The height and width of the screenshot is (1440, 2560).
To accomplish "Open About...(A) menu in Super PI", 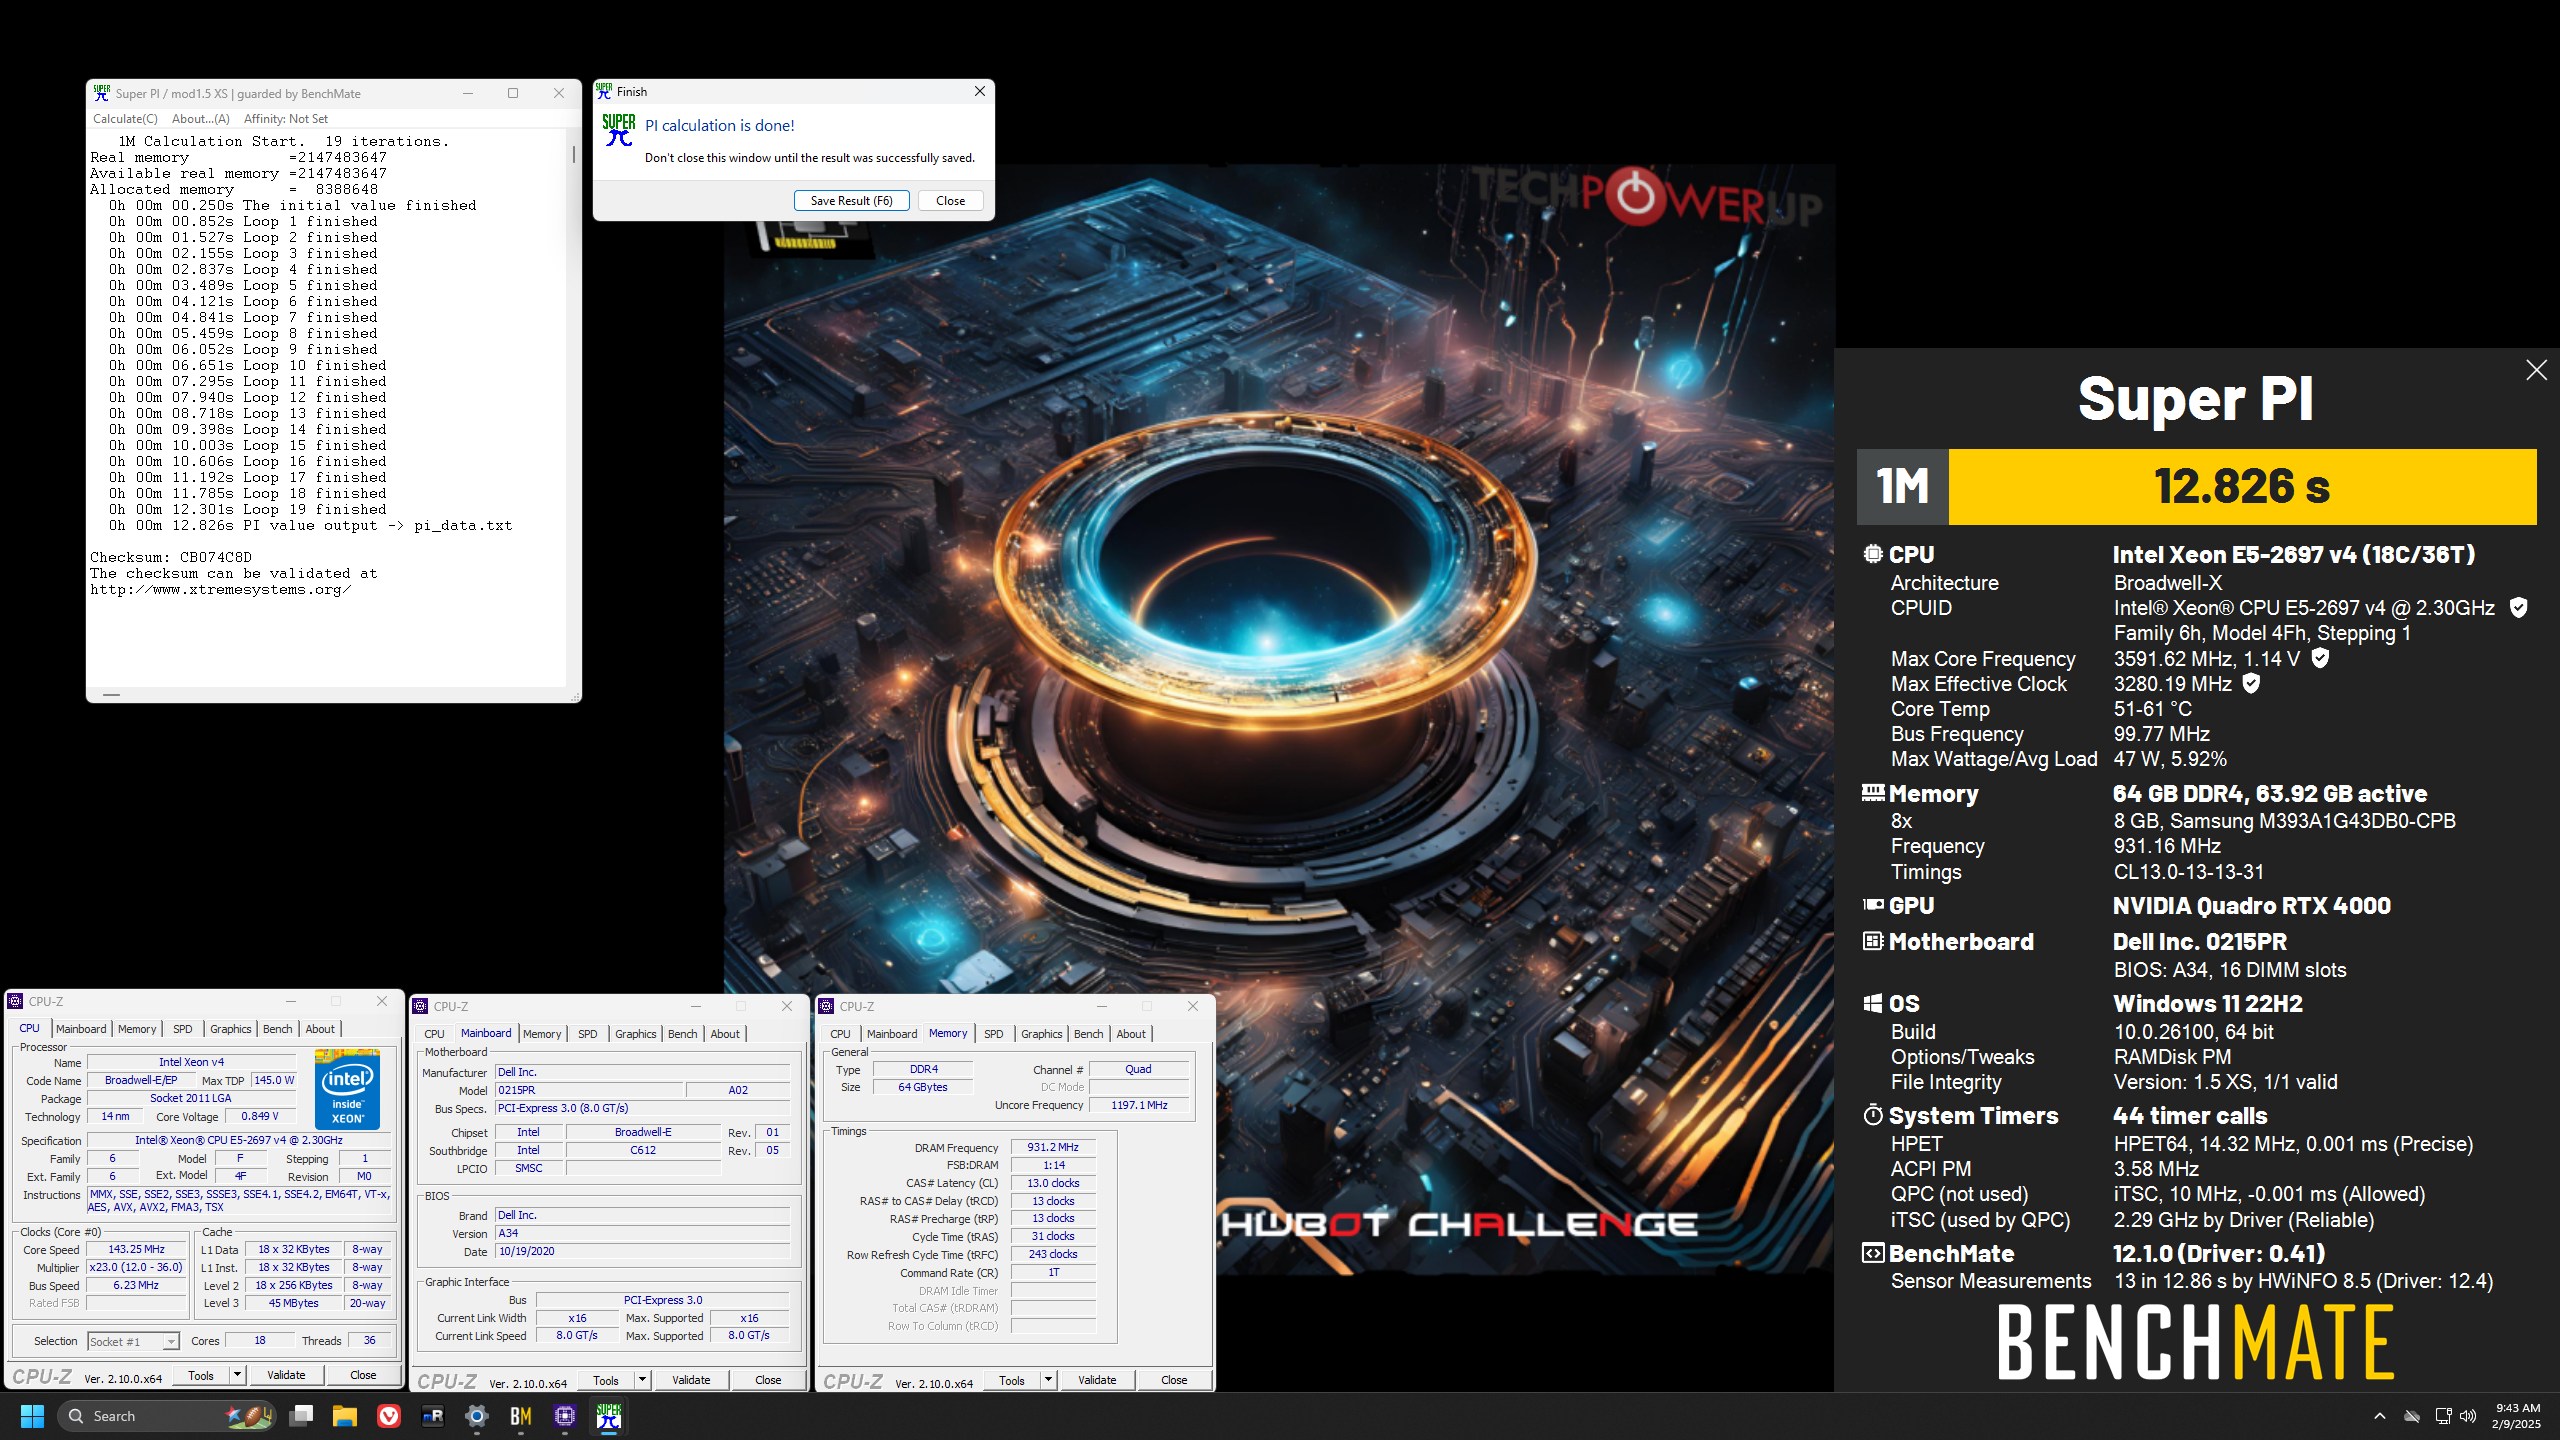I will 200,118.
